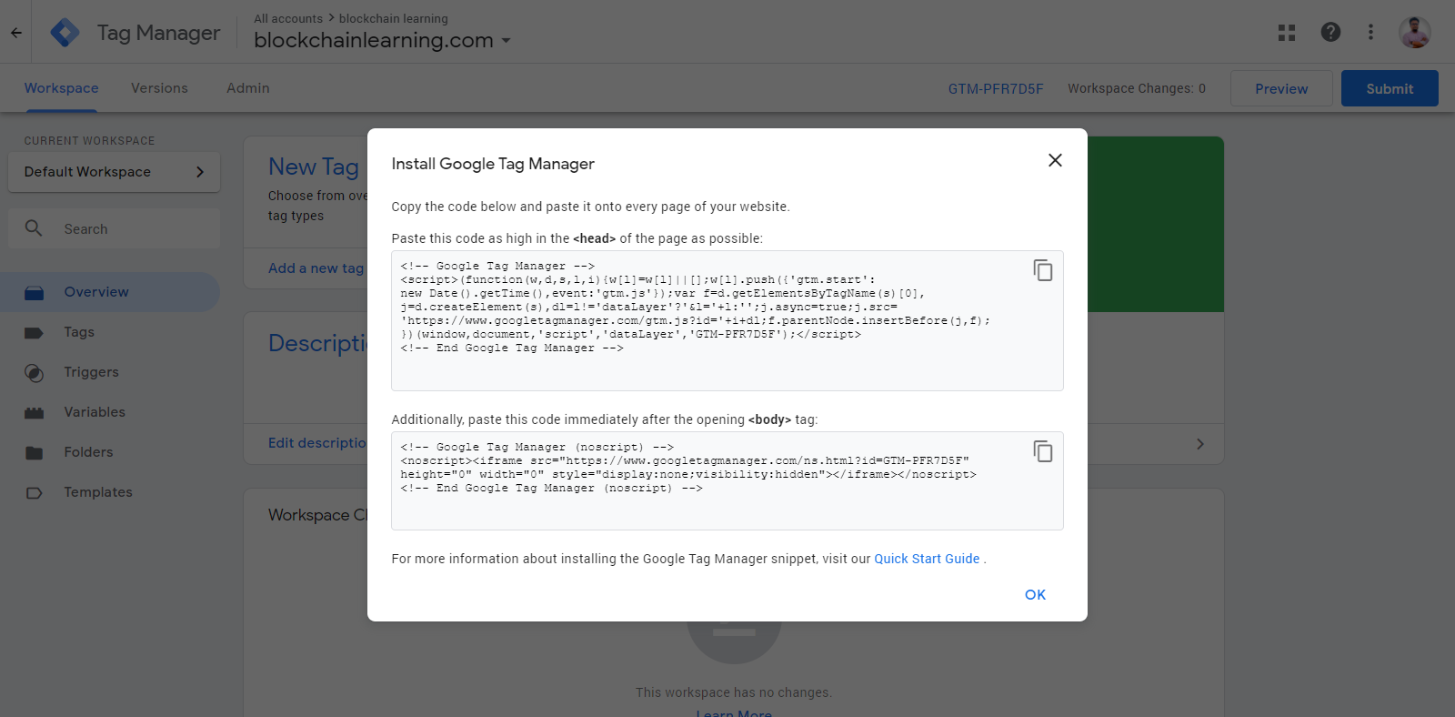This screenshot has height=717, width=1455.
Task: Click the Variables sidebar icon
Action: 34,412
